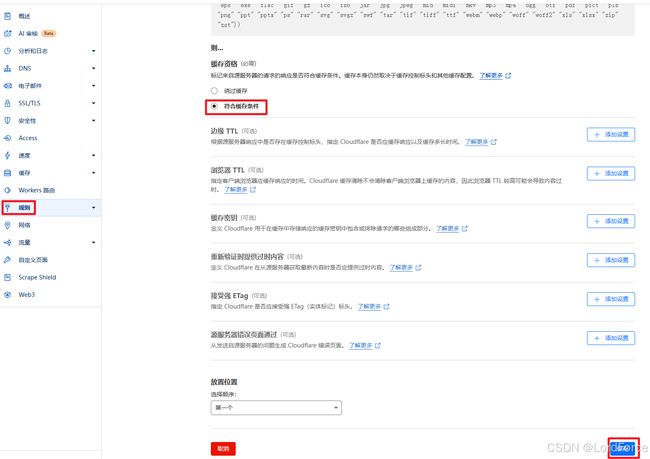Click 添加设置 button for 缓存密钥
650x459 pixels.
611,221
